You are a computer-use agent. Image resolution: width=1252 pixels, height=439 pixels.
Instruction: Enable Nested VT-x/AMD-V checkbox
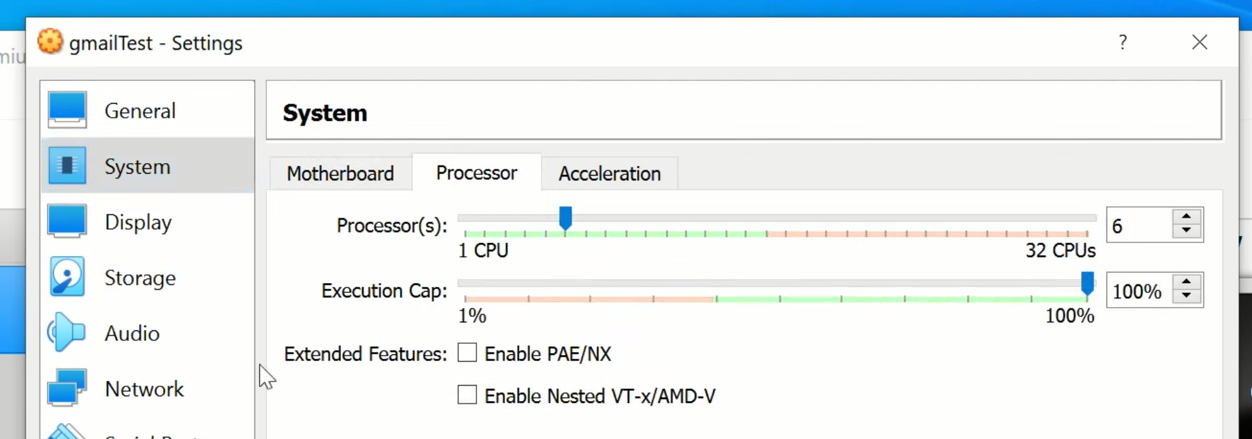point(467,394)
